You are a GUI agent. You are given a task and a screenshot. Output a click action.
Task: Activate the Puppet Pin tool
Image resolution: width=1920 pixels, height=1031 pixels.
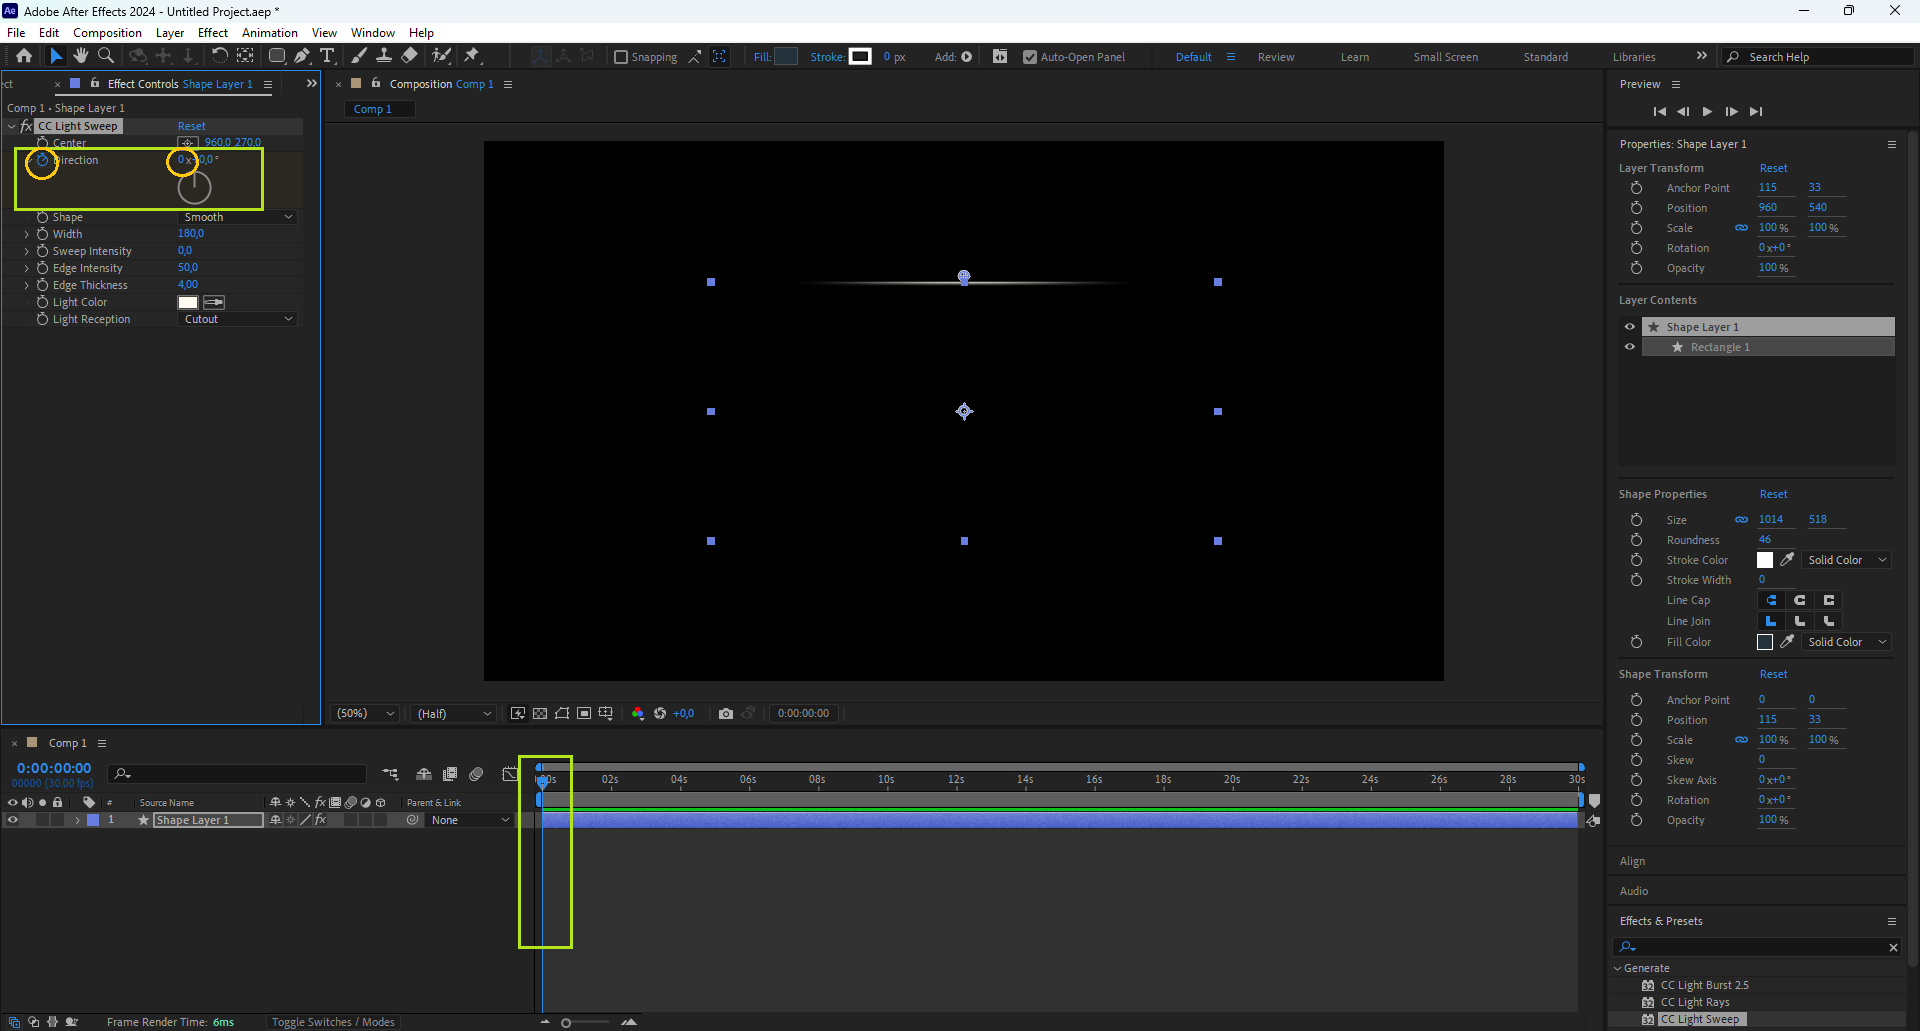(472, 56)
